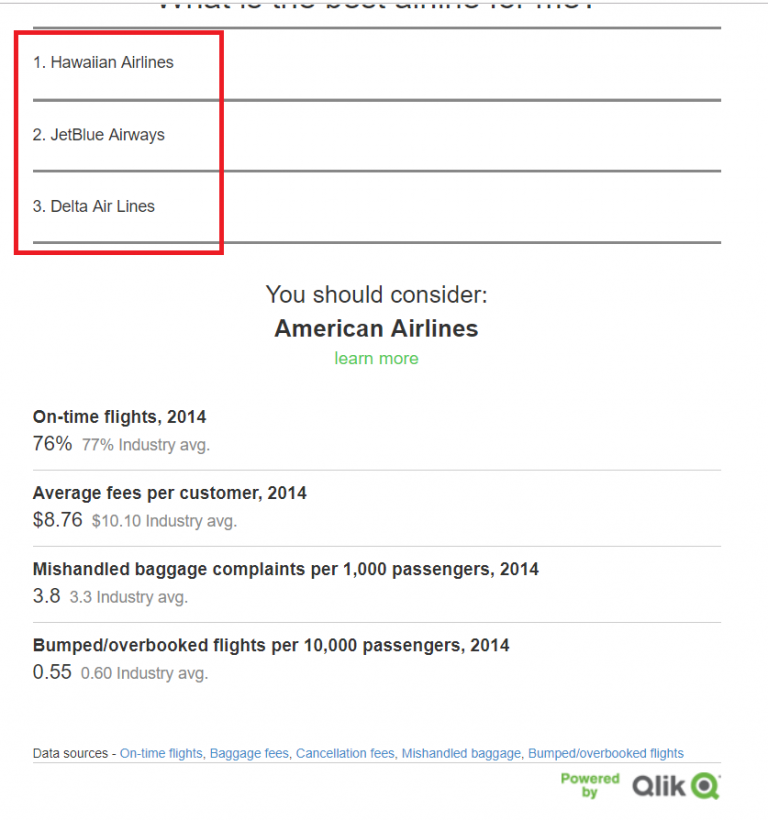Open Baggage fees data source link

[x=249, y=753]
